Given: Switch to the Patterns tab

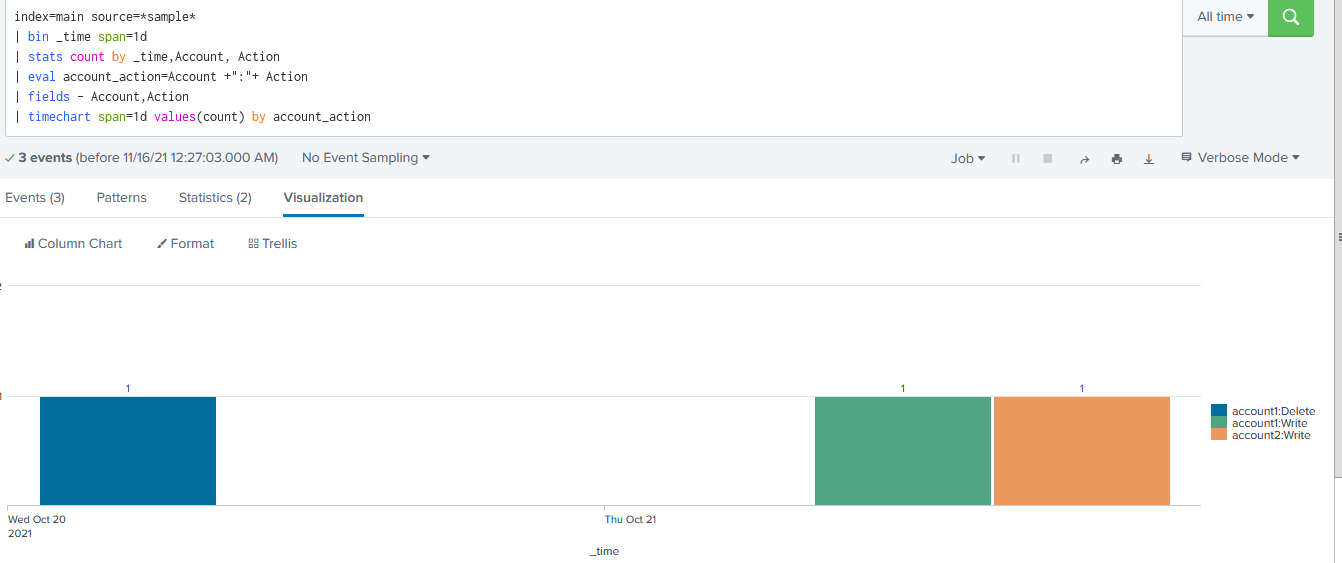Looking at the screenshot, I should [122, 198].
